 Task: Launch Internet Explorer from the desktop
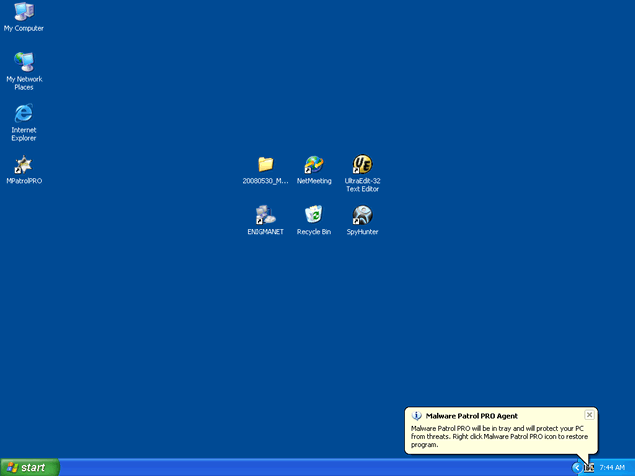tap(23, 113)
